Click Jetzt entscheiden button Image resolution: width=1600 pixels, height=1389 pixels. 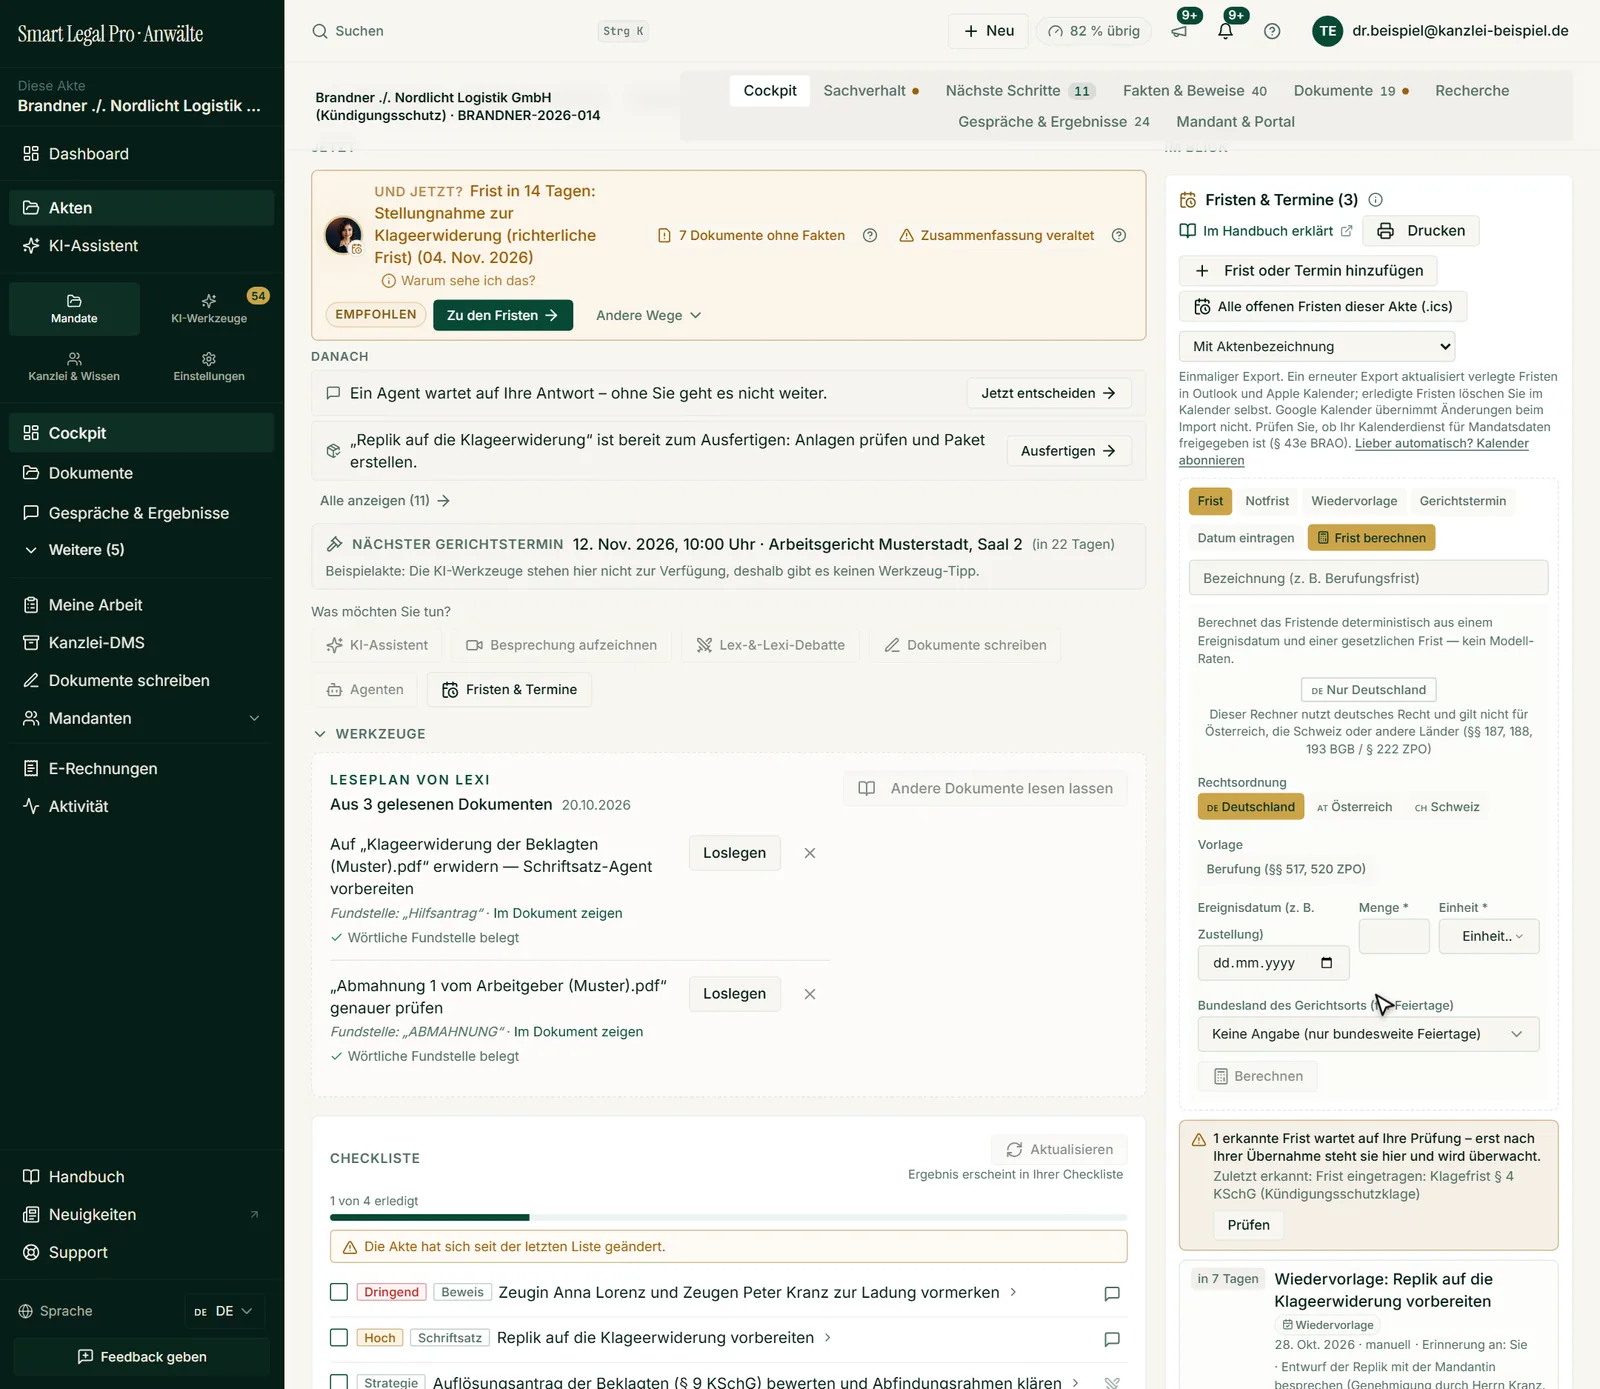[1048, 393]
